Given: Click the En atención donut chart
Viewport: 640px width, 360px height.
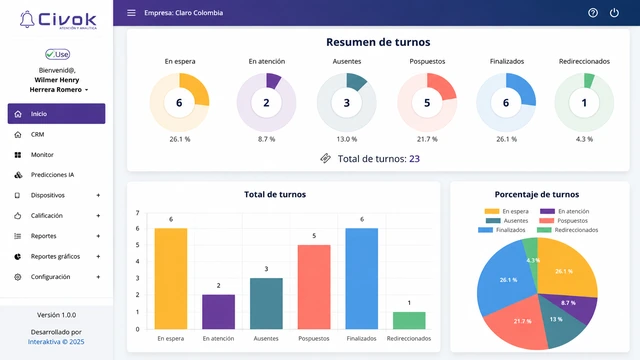Looking at the screenshot, I should click(x=266, y=102).
